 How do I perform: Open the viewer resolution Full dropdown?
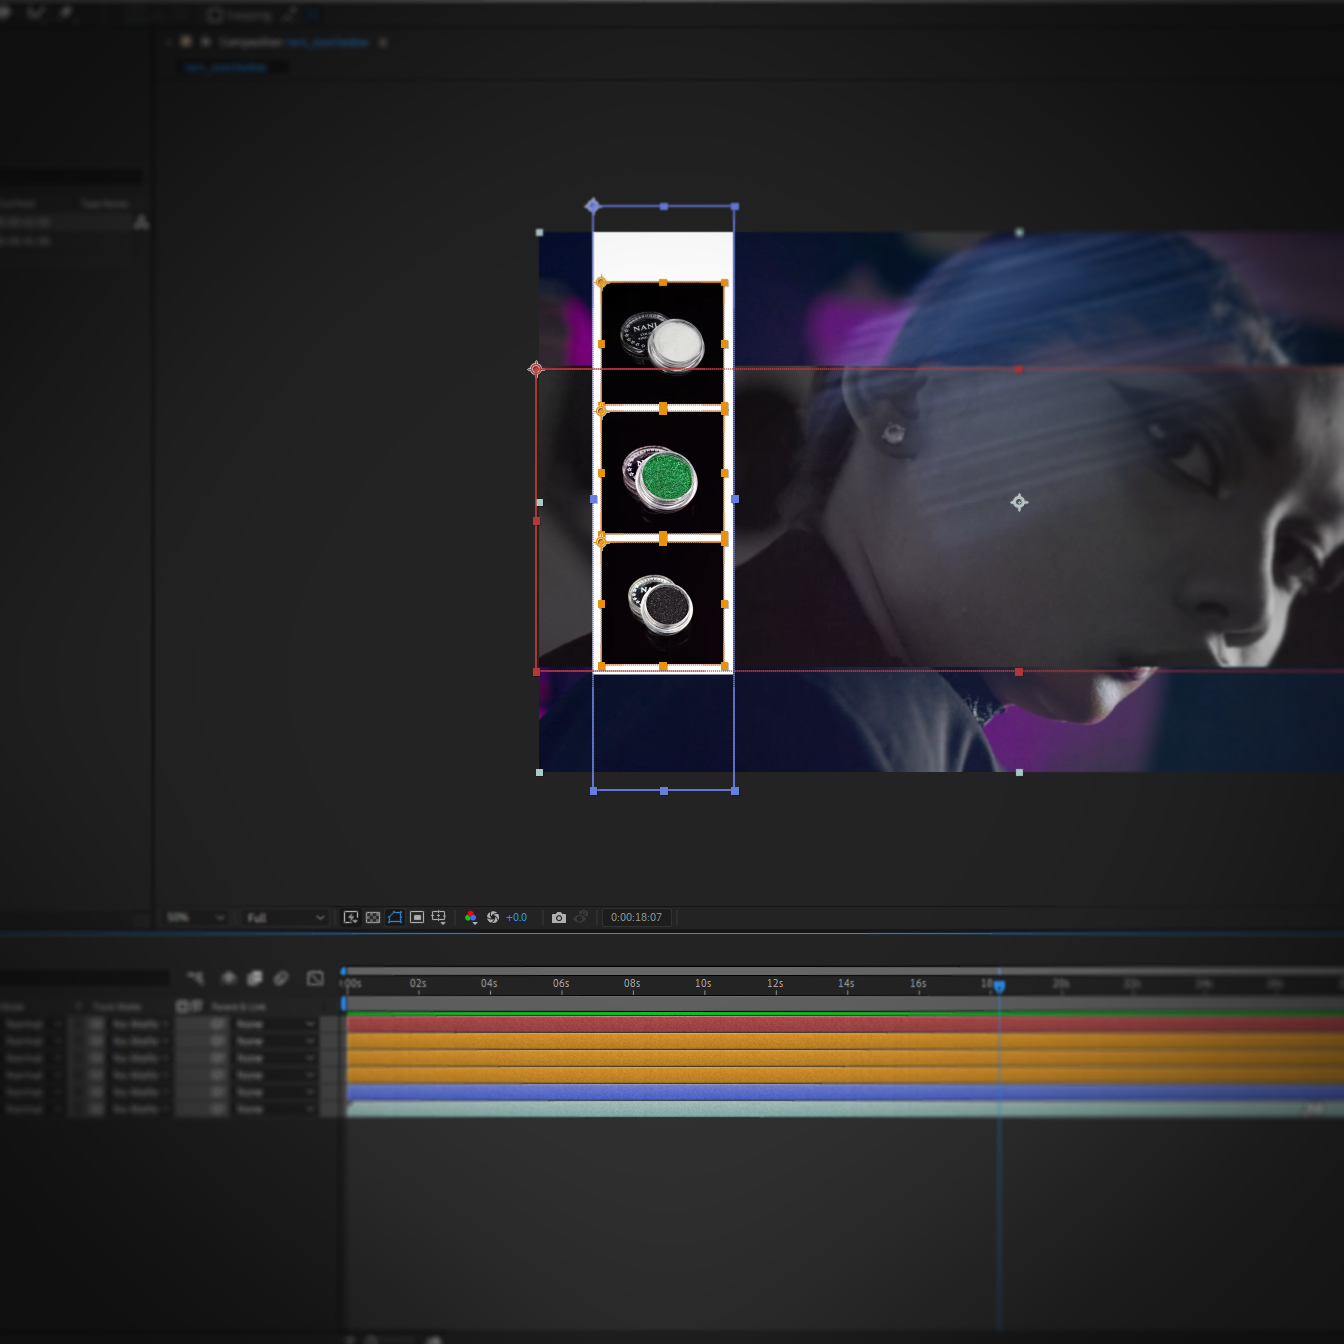(285, 917)
